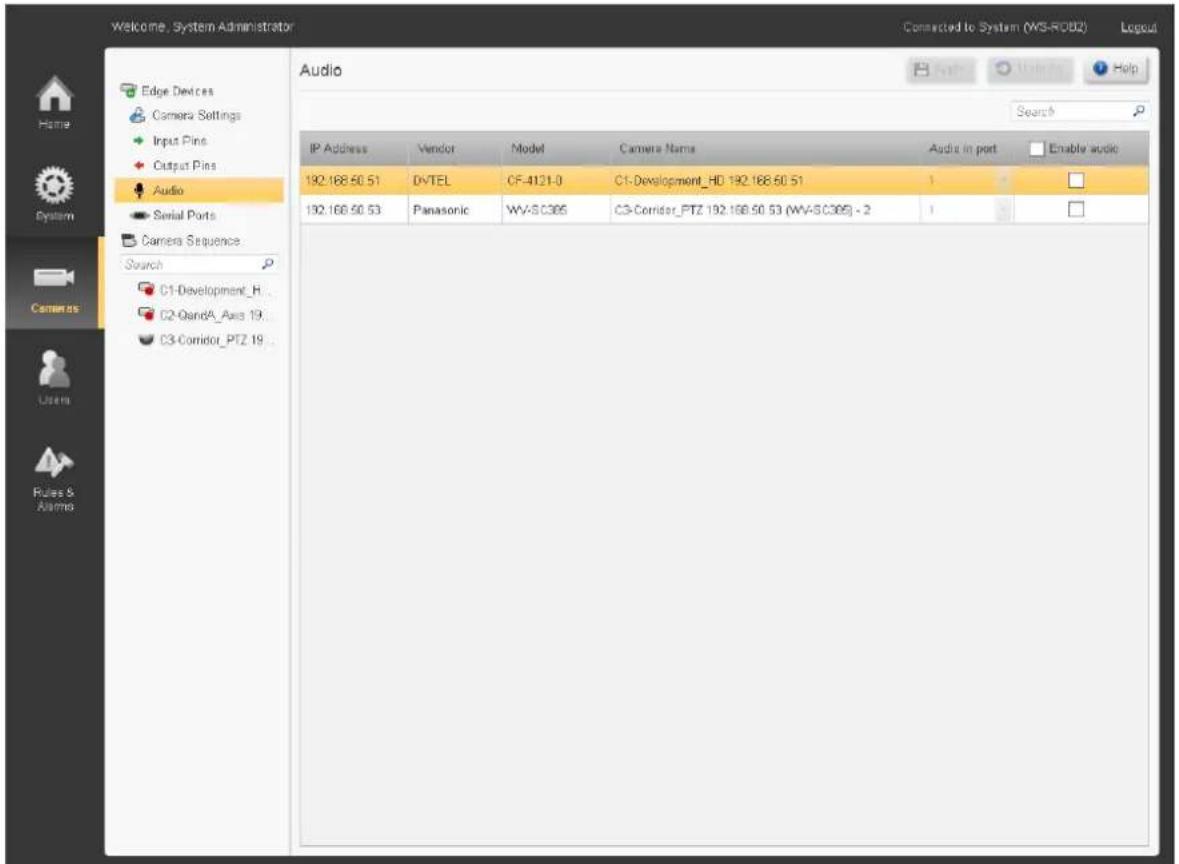Sort by Camera Name column header
The height and width of the screenshot is (864, 1179).
pos(657,149)
